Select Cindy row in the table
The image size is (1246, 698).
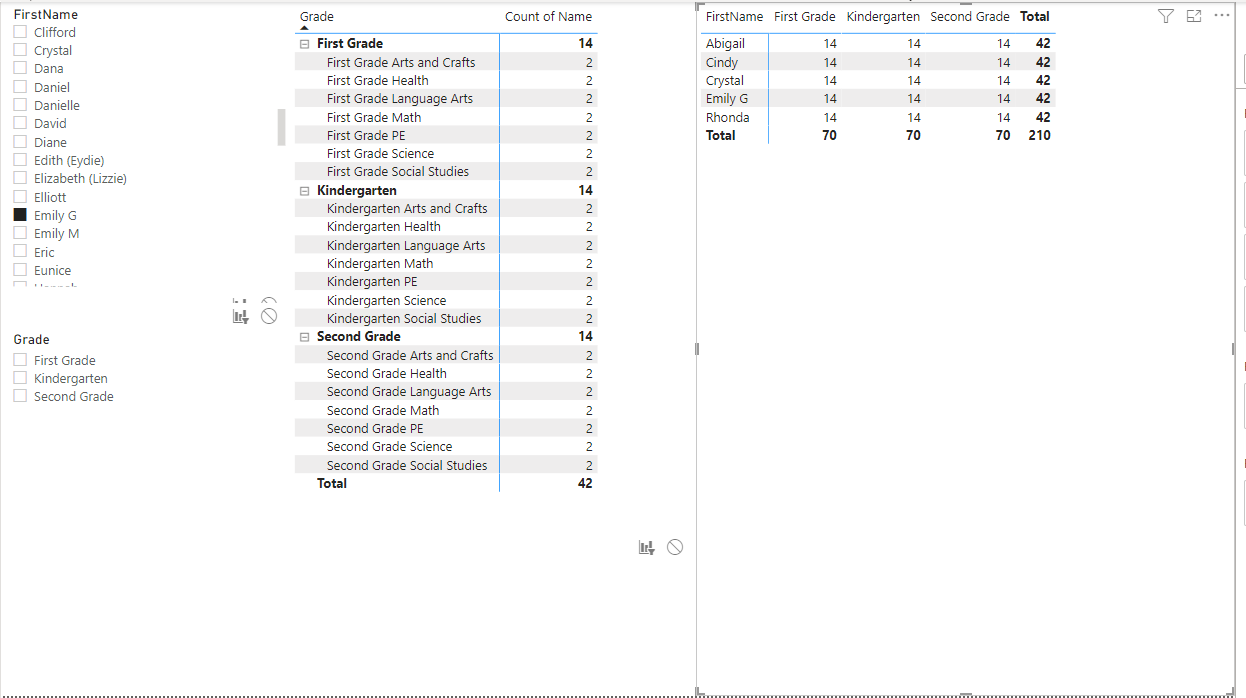point(878,62)
